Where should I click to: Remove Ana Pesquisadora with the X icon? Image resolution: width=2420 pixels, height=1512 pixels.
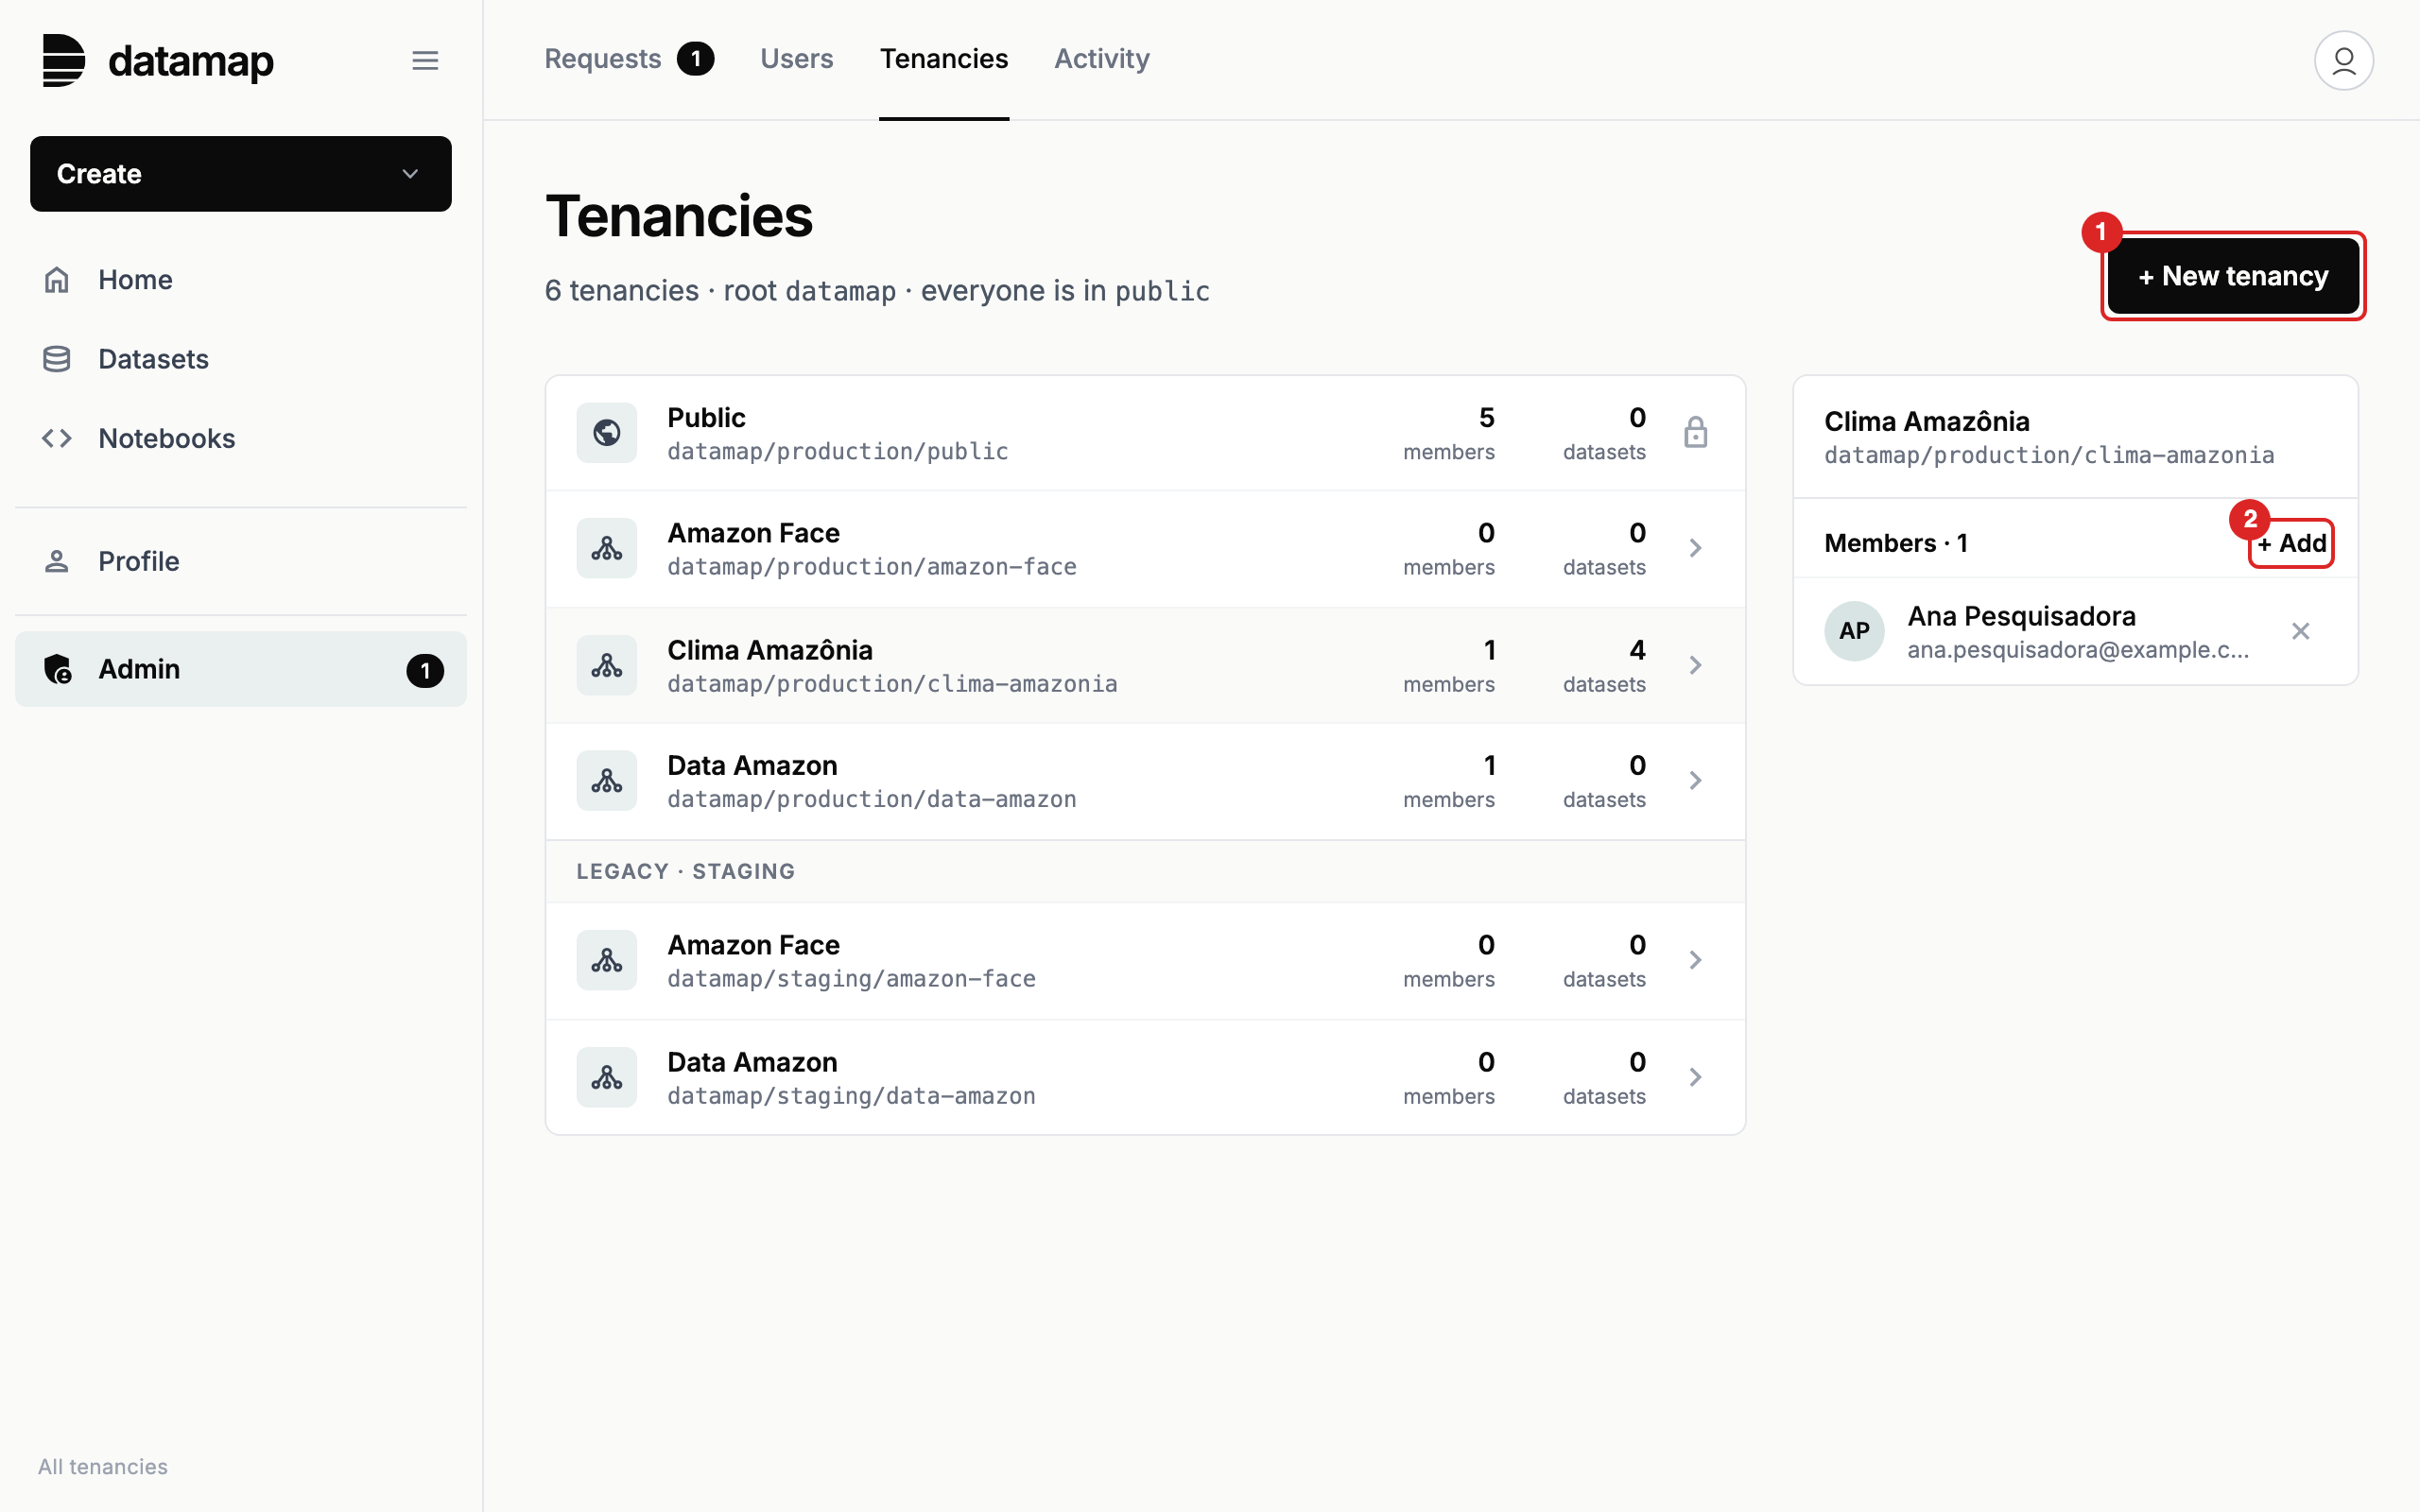[x=2300, y=631]
